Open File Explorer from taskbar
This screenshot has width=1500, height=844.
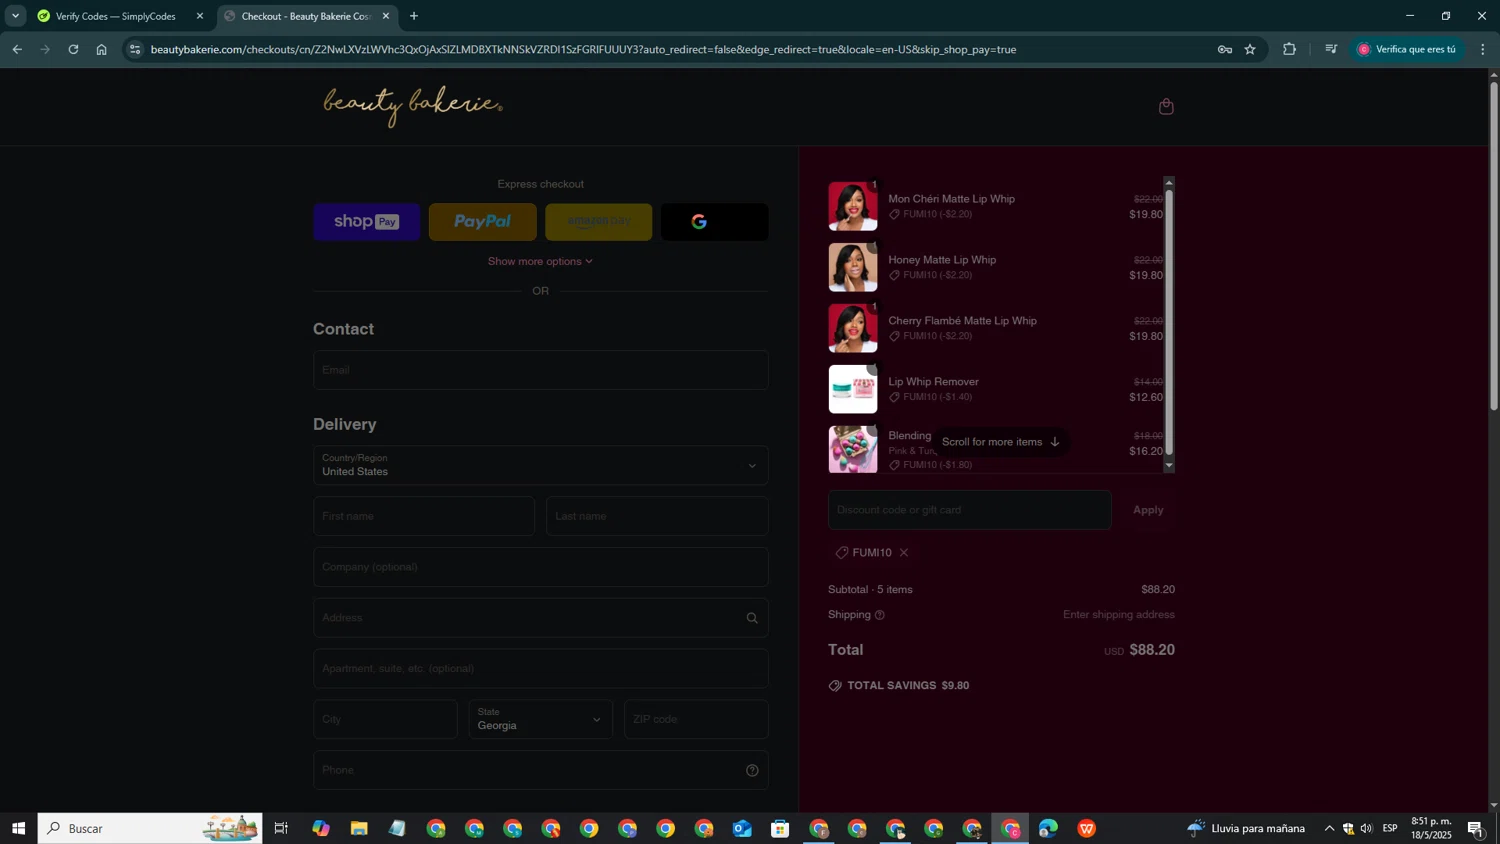point(359,828)
